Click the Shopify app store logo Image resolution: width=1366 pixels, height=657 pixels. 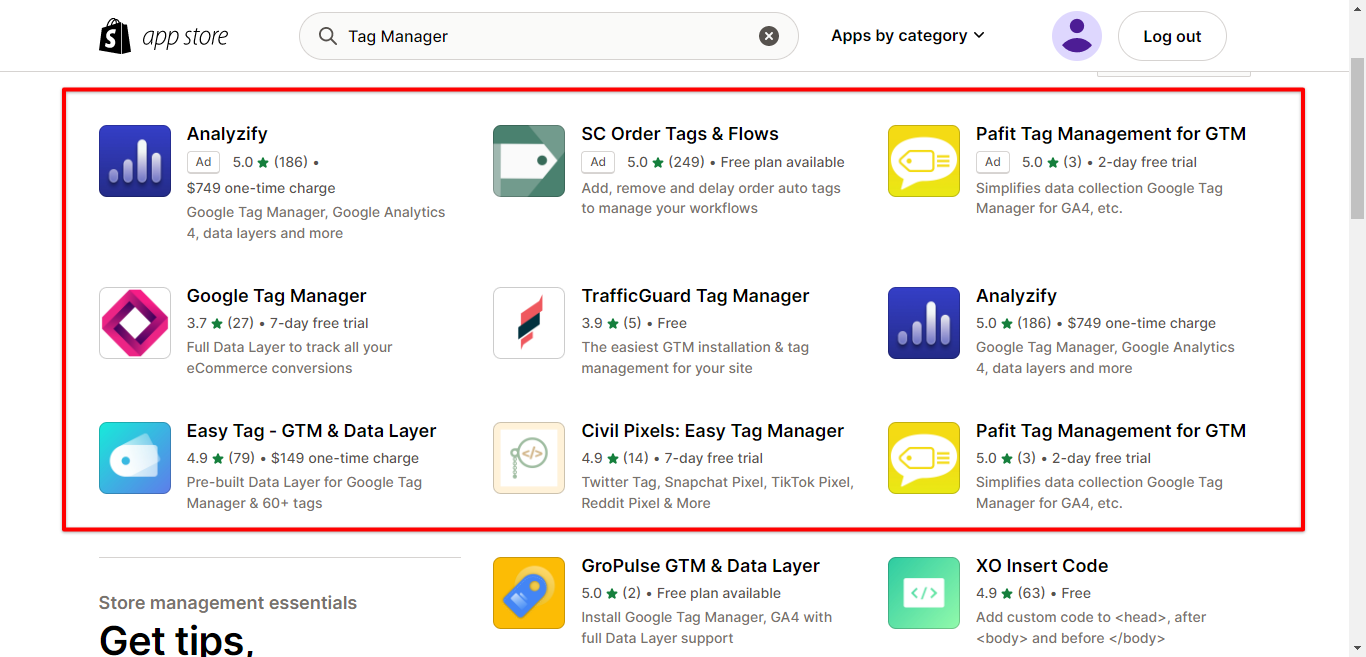pyautogui.click(x=164, y=37)
